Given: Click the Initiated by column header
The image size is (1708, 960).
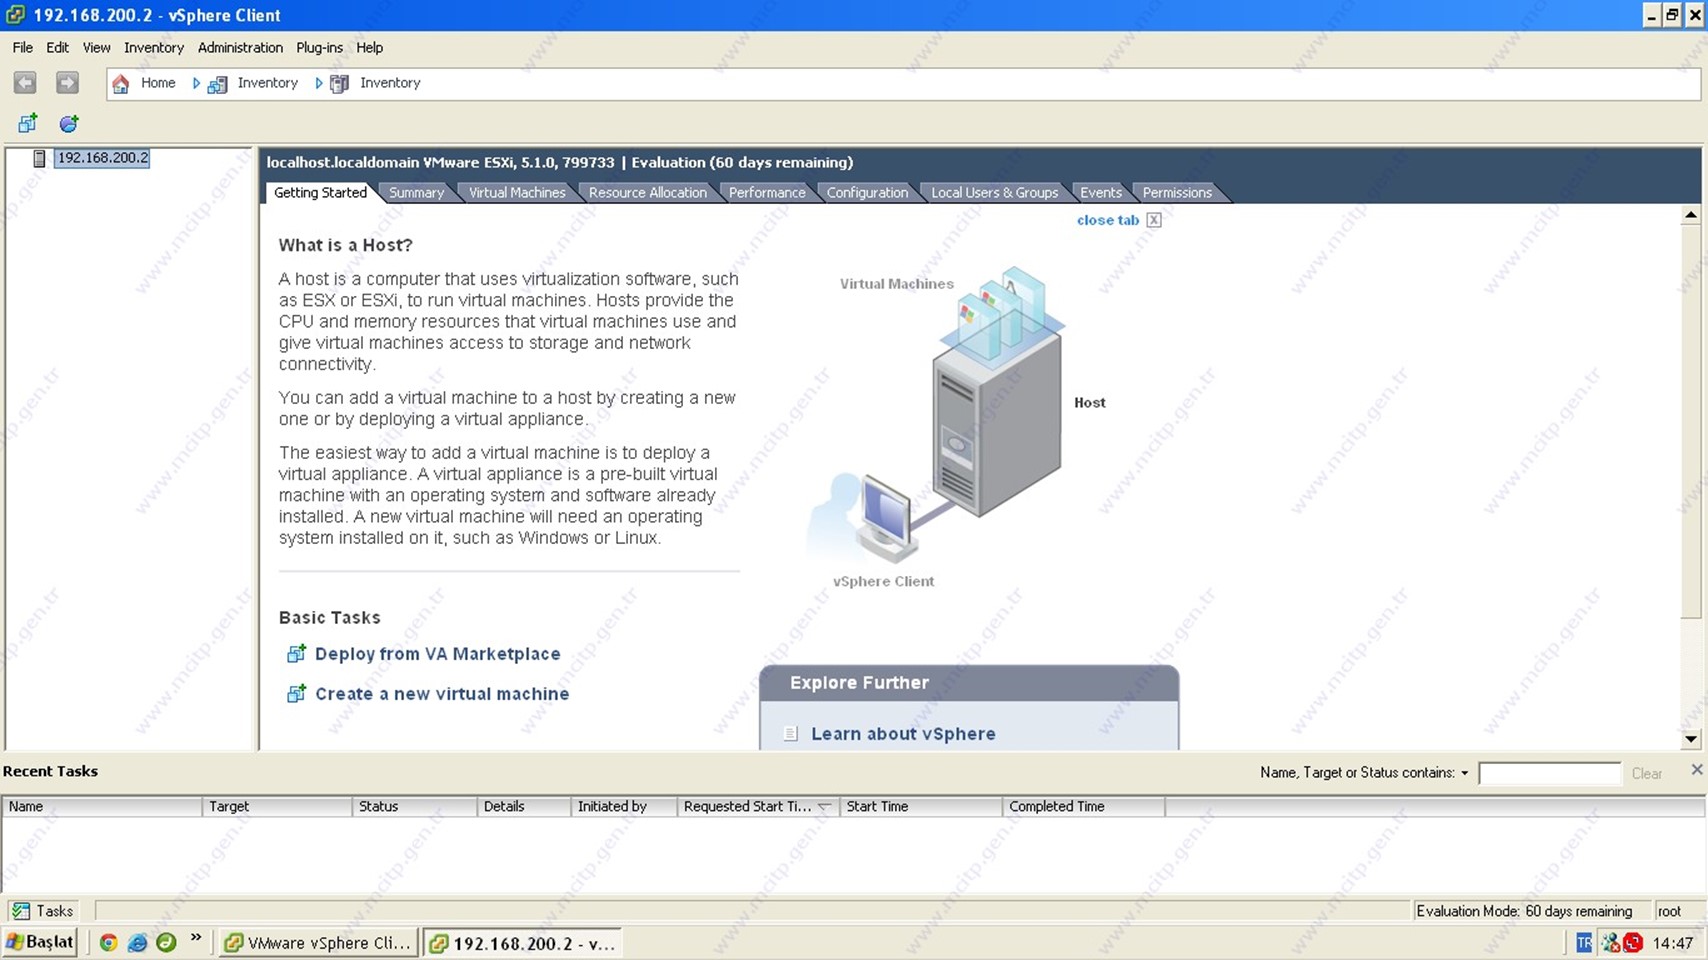Looking at the screenshot, I should [x=623, y=806].
